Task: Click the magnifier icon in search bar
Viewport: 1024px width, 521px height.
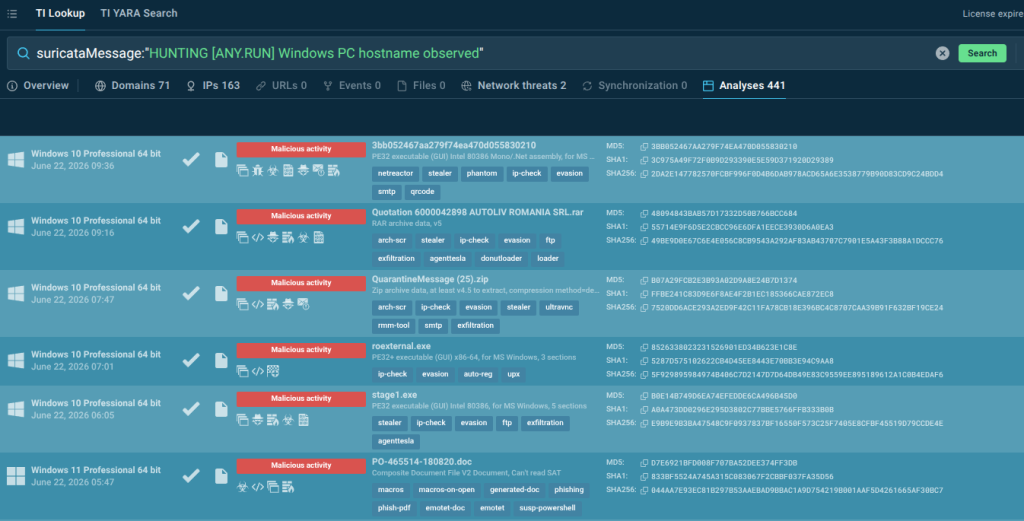Action: coord(23,54)
